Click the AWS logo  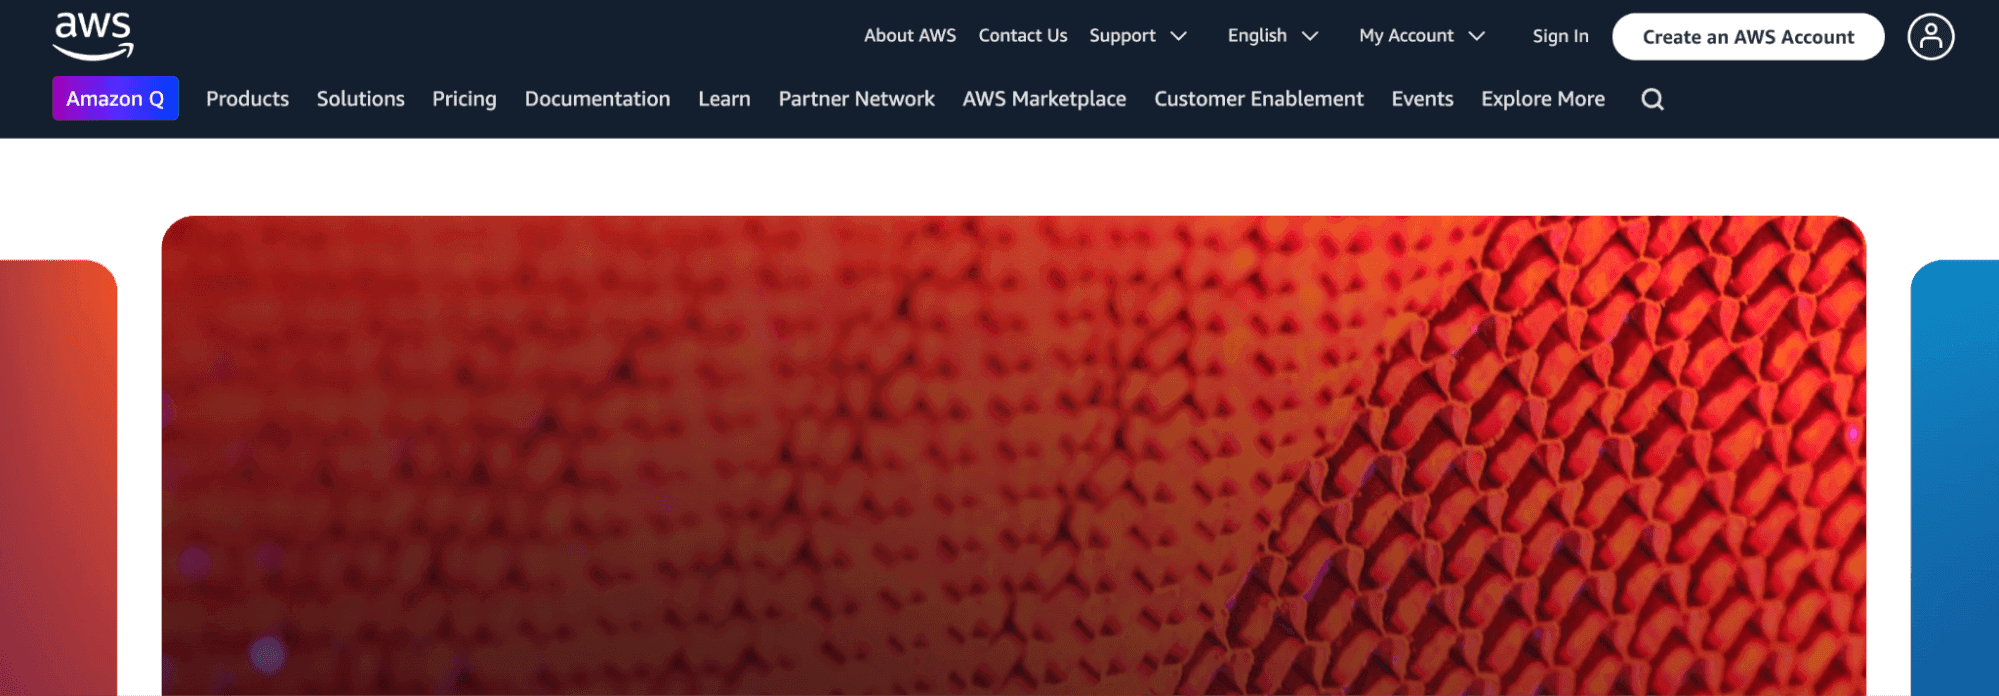pyautogui.click(x=93, y=36)
